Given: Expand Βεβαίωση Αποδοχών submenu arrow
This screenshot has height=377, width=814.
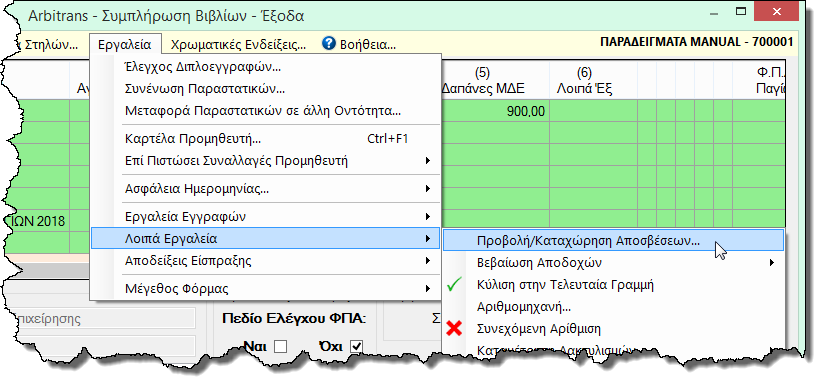Looking at the screenshot, I should pos(772,263).
